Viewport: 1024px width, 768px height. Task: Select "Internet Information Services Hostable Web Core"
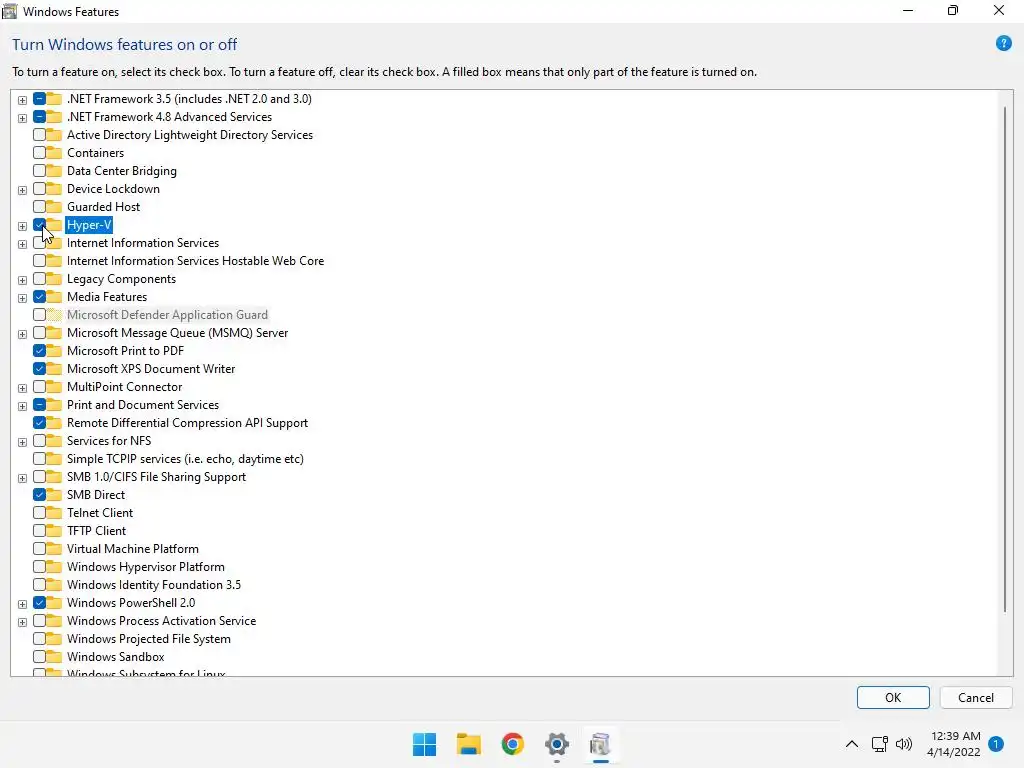point(195,261)
